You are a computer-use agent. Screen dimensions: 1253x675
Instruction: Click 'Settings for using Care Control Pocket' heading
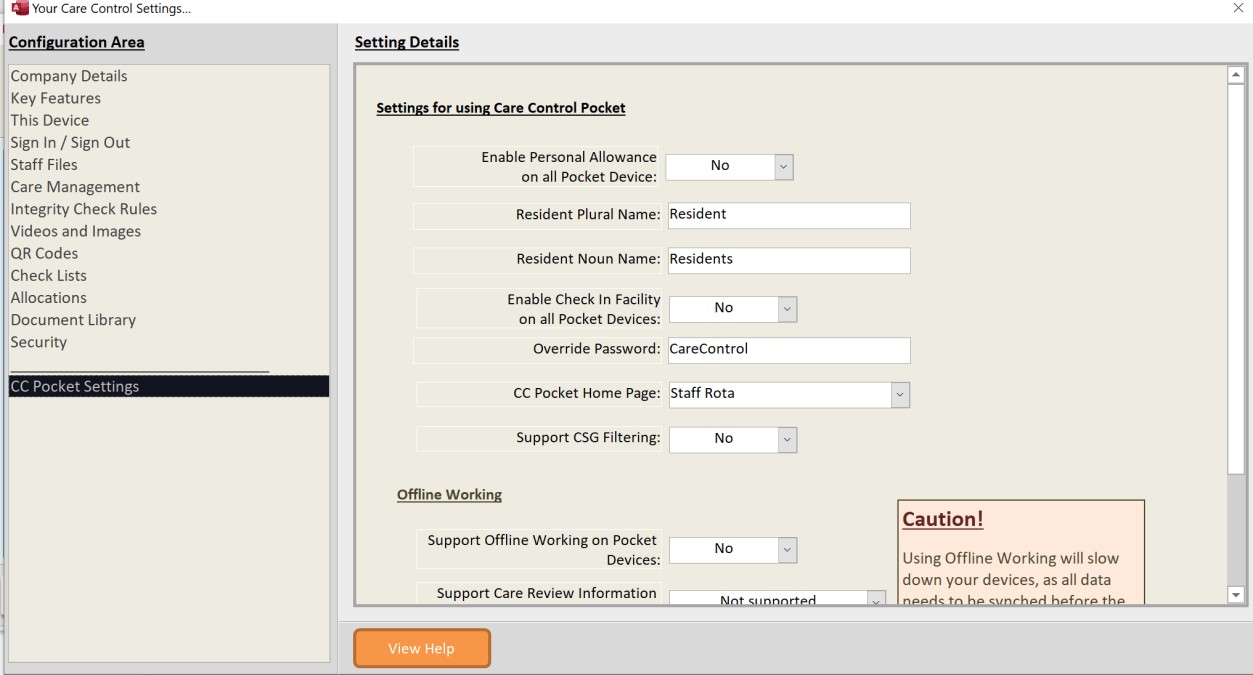pos(501,108)
